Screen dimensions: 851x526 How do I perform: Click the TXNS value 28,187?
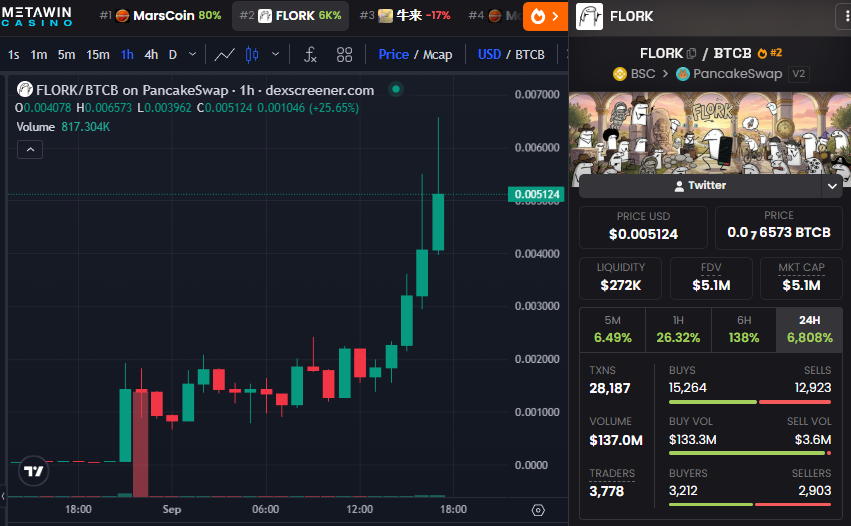[x=609, y=389]
